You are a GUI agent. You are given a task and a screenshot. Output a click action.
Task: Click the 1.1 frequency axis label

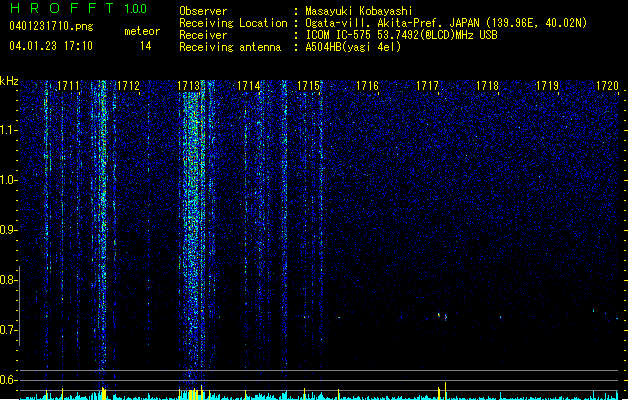tap(8, 130)
